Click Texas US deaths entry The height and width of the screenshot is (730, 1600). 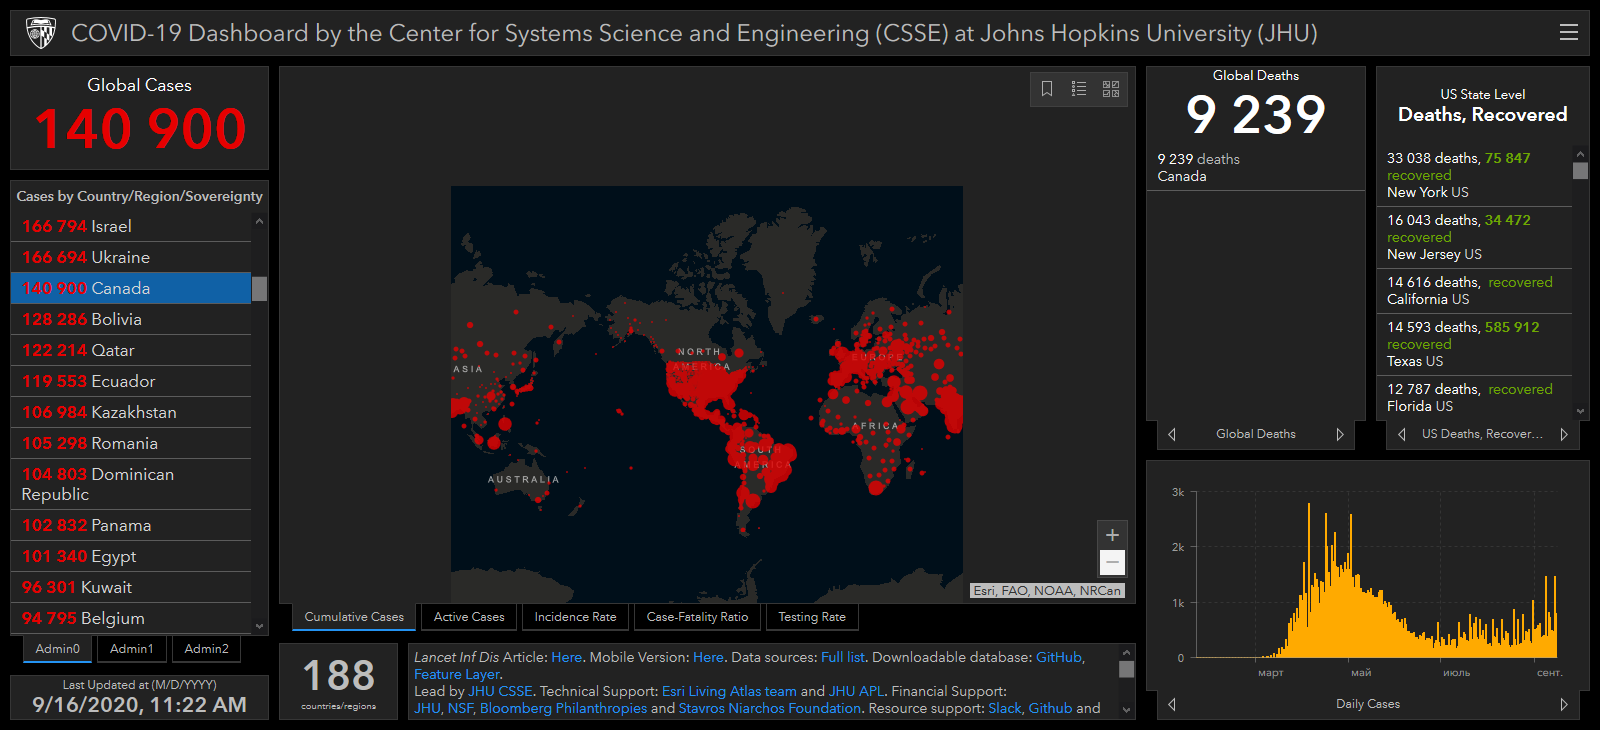click(1475, 344)
